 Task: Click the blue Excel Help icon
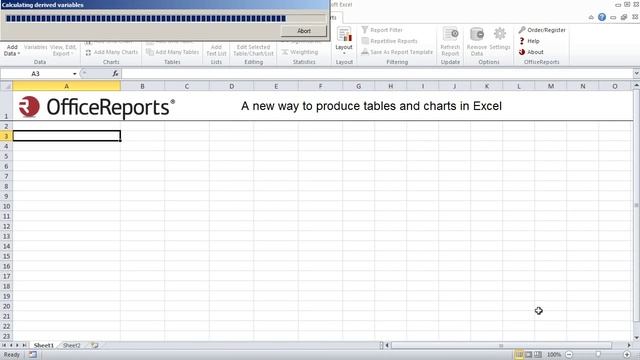click(602, 17)
